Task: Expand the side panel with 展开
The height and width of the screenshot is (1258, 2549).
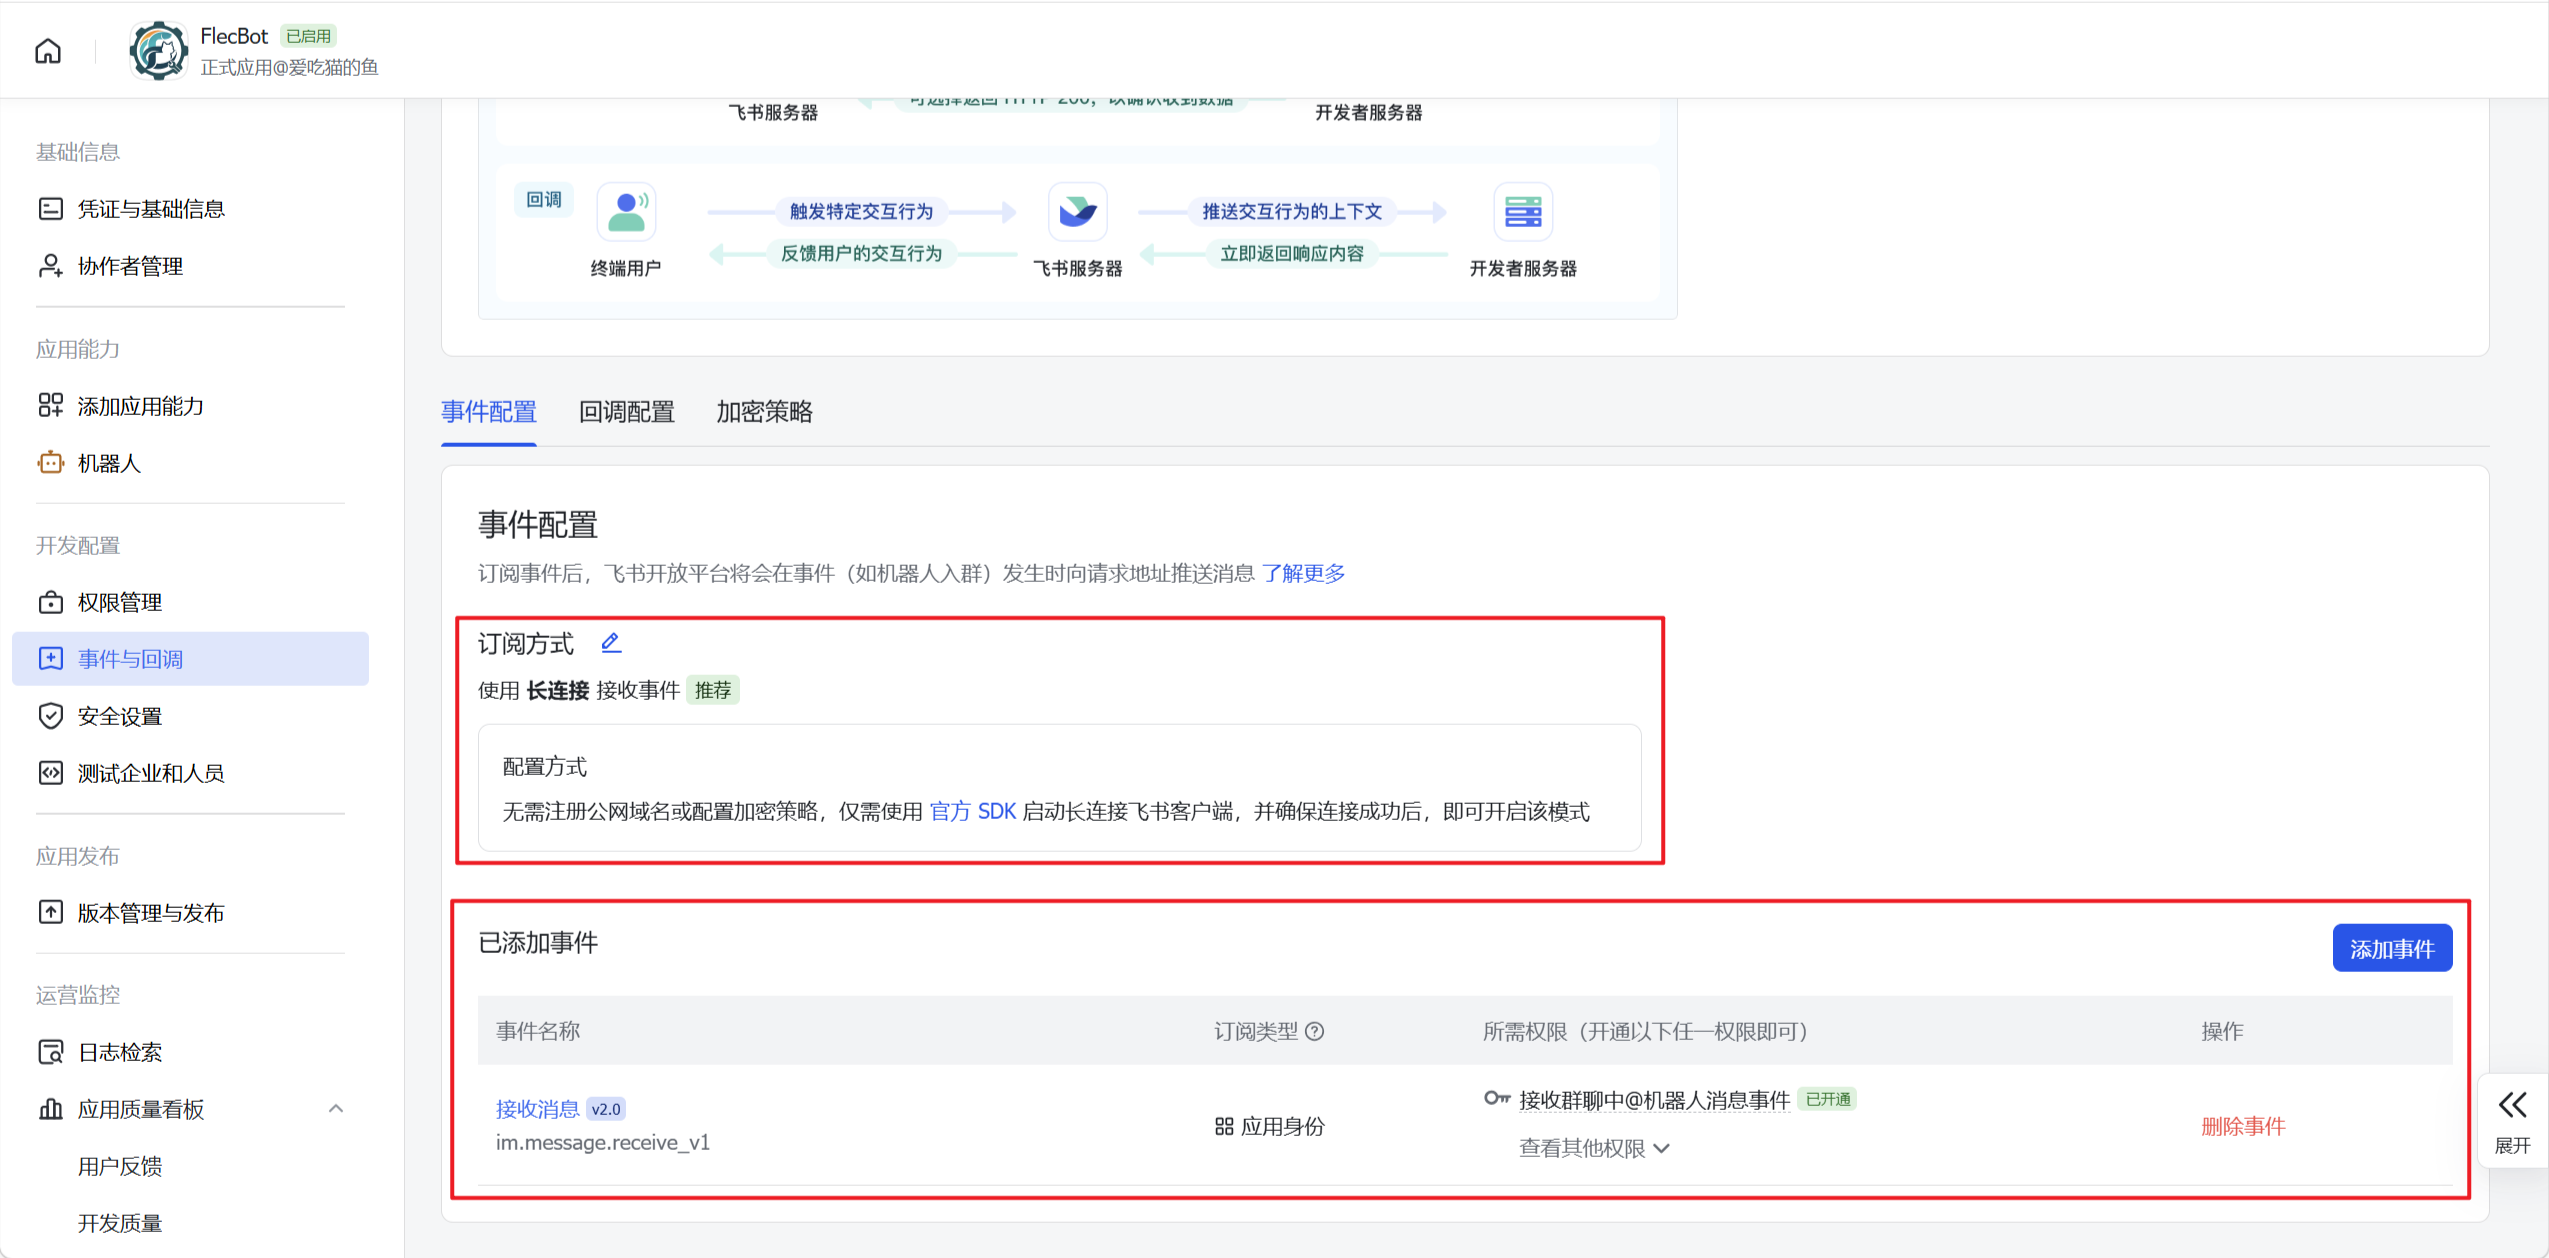Action: [2512, 1122]
